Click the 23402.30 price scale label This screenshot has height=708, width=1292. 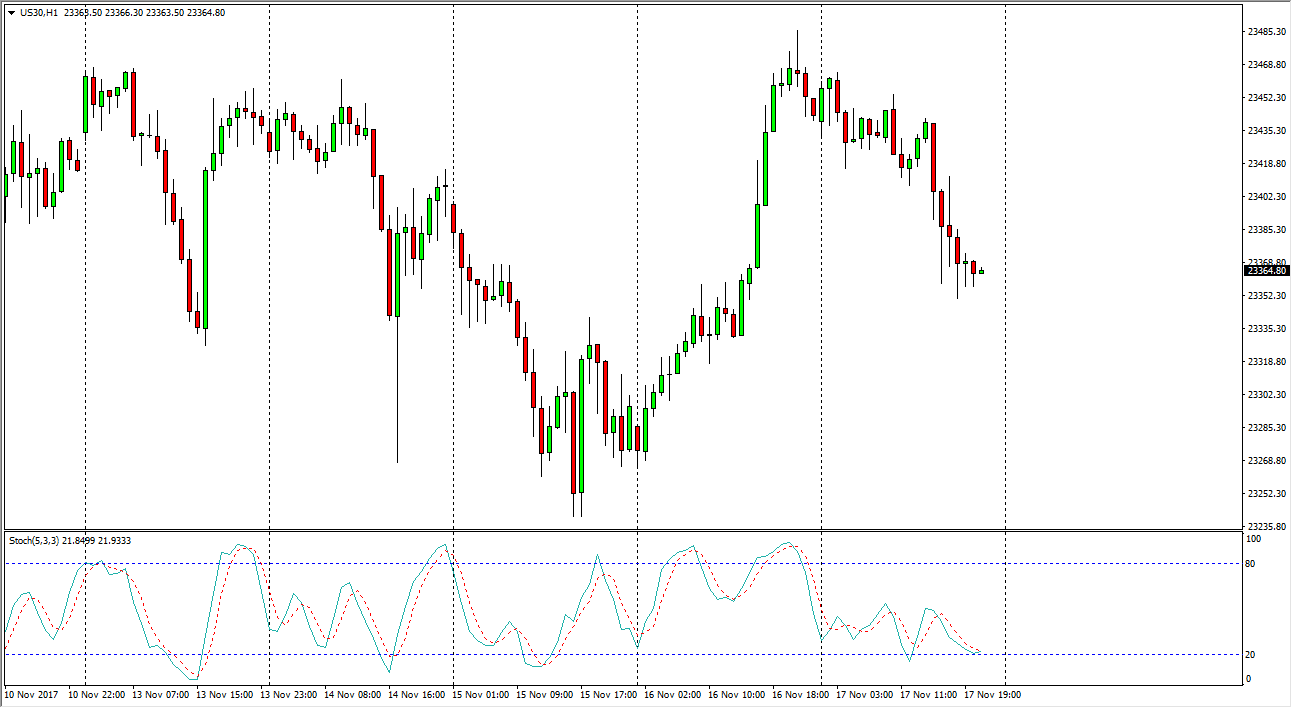point(1266,197)
